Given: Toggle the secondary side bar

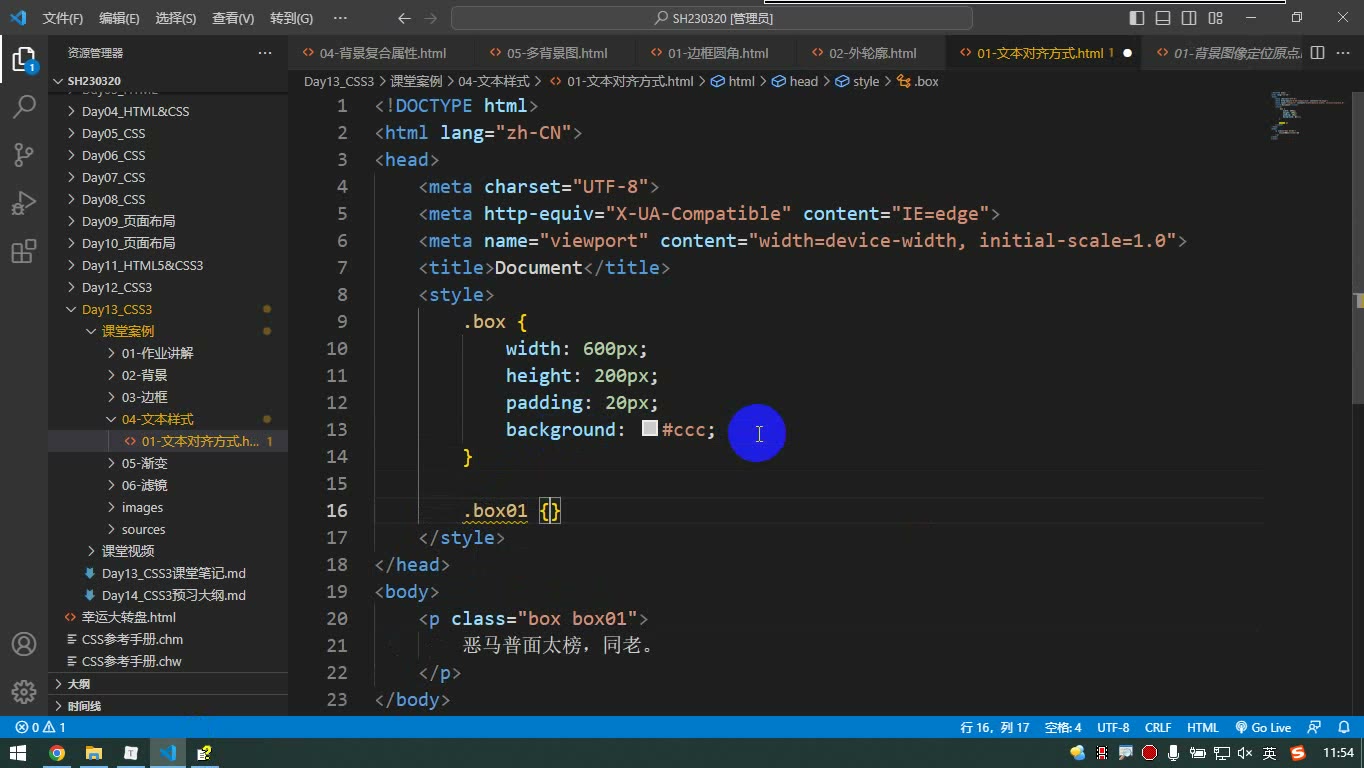Looking at the screenshot, I should click(1189, 18).
